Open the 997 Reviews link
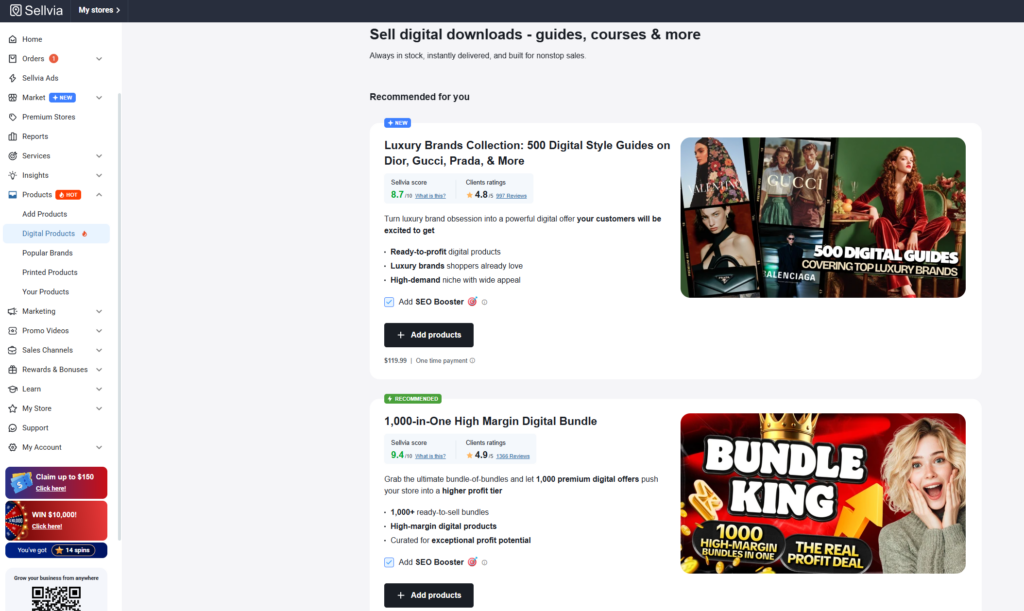This screenshot has width=1024, height=611. [511, 196]
